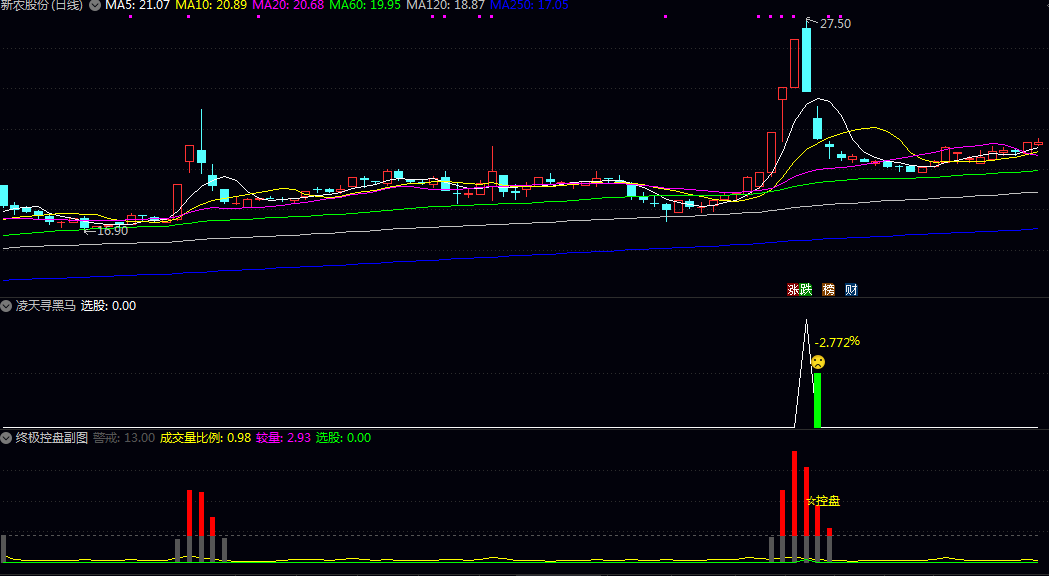Click the magenta 较量: 2.93 value
The height and width of the screenshot is (576, 1049).
click(284, 438)
